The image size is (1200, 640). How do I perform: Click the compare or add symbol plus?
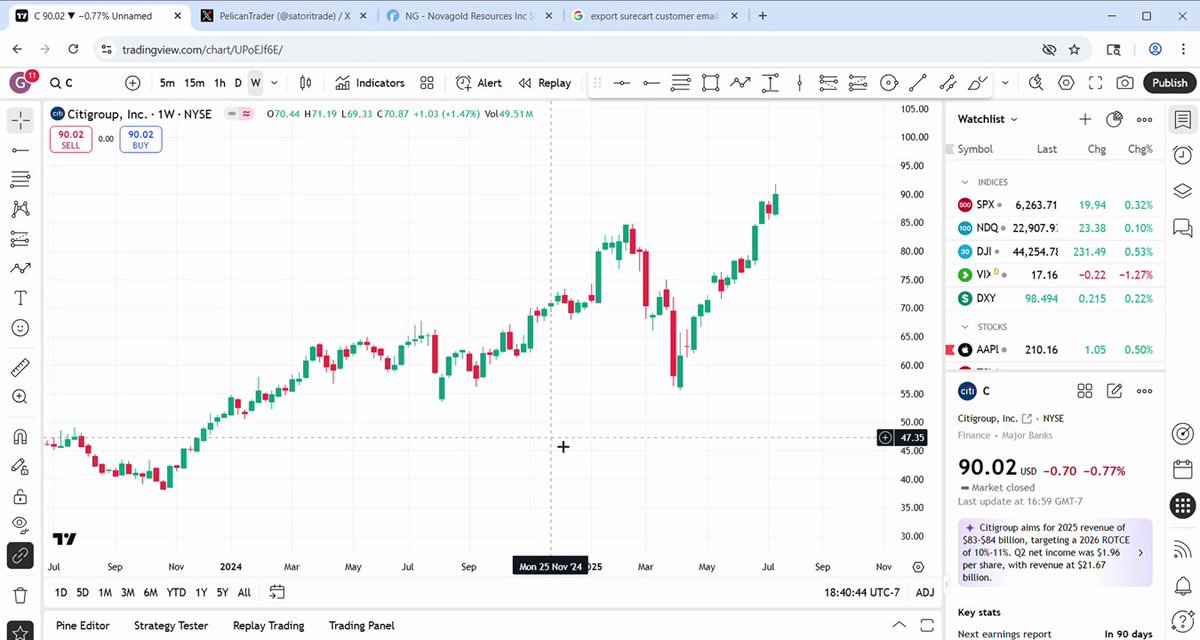click(x=133, y=83)
